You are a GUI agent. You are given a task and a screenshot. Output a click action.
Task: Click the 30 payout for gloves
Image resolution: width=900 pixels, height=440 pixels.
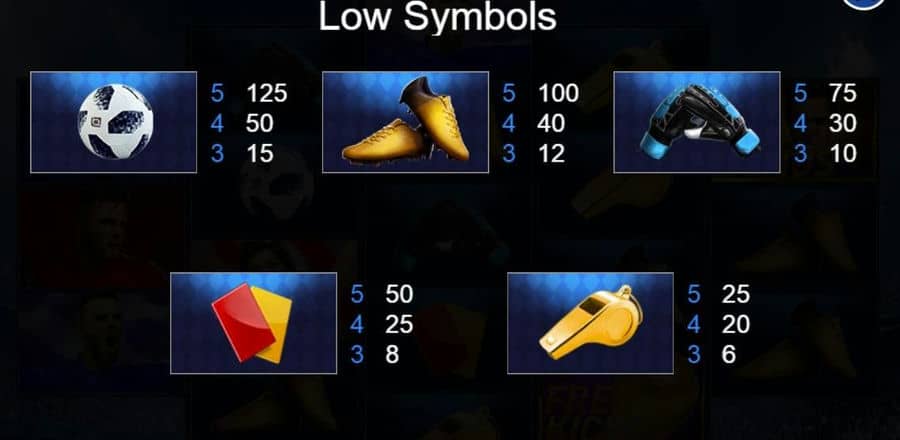coord(843,123)
